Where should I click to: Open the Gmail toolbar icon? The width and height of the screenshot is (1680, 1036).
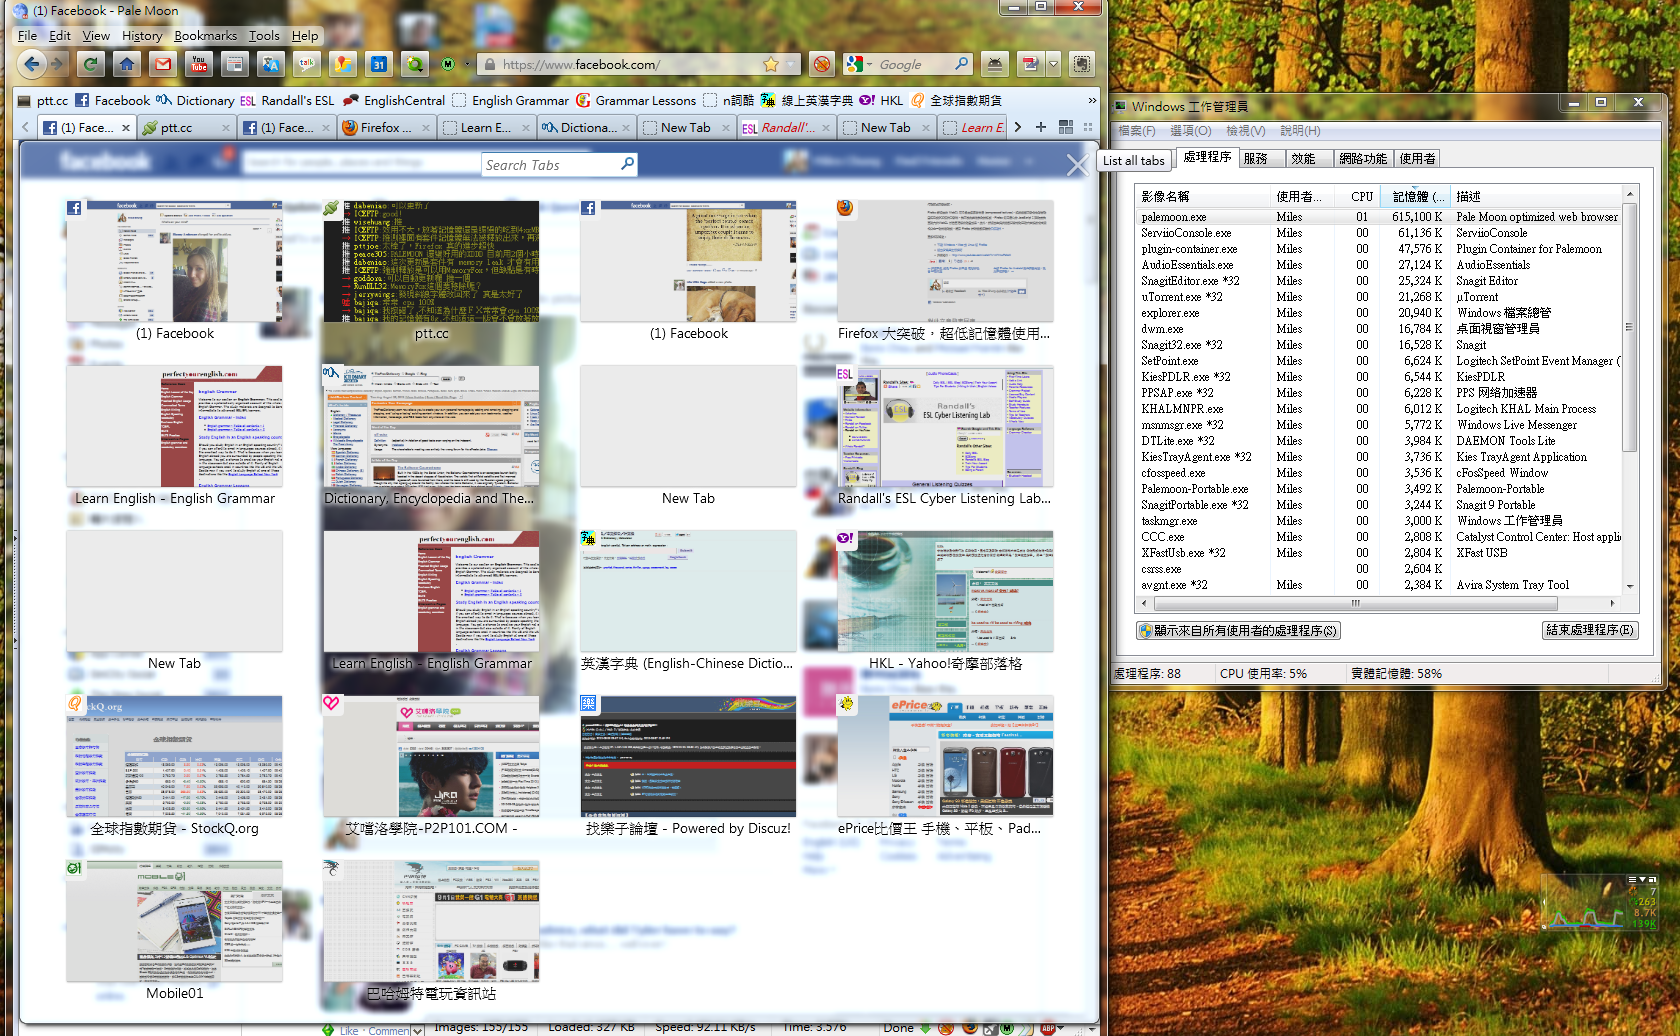[162, 65]
